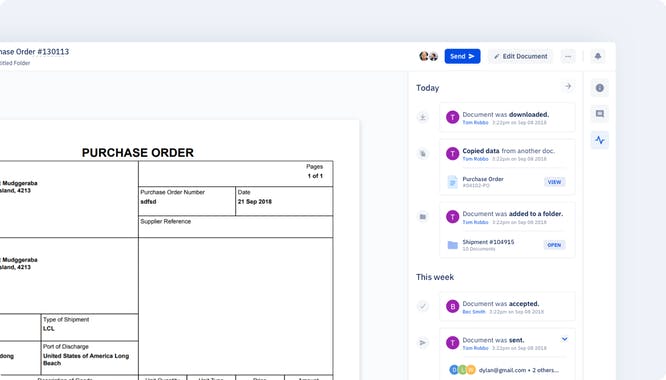Click the T avatar on 'Copied data' entry

(x=452, y=154)
